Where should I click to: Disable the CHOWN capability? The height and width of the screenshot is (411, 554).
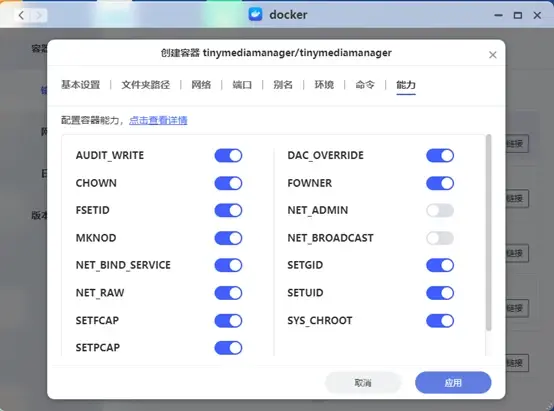tap(228, 183)
